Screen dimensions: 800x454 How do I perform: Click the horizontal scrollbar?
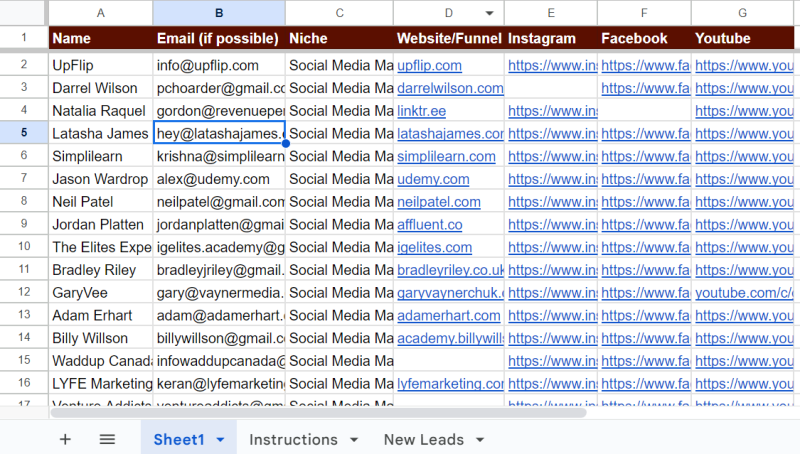pyautogui.click(x=318, y=413)
